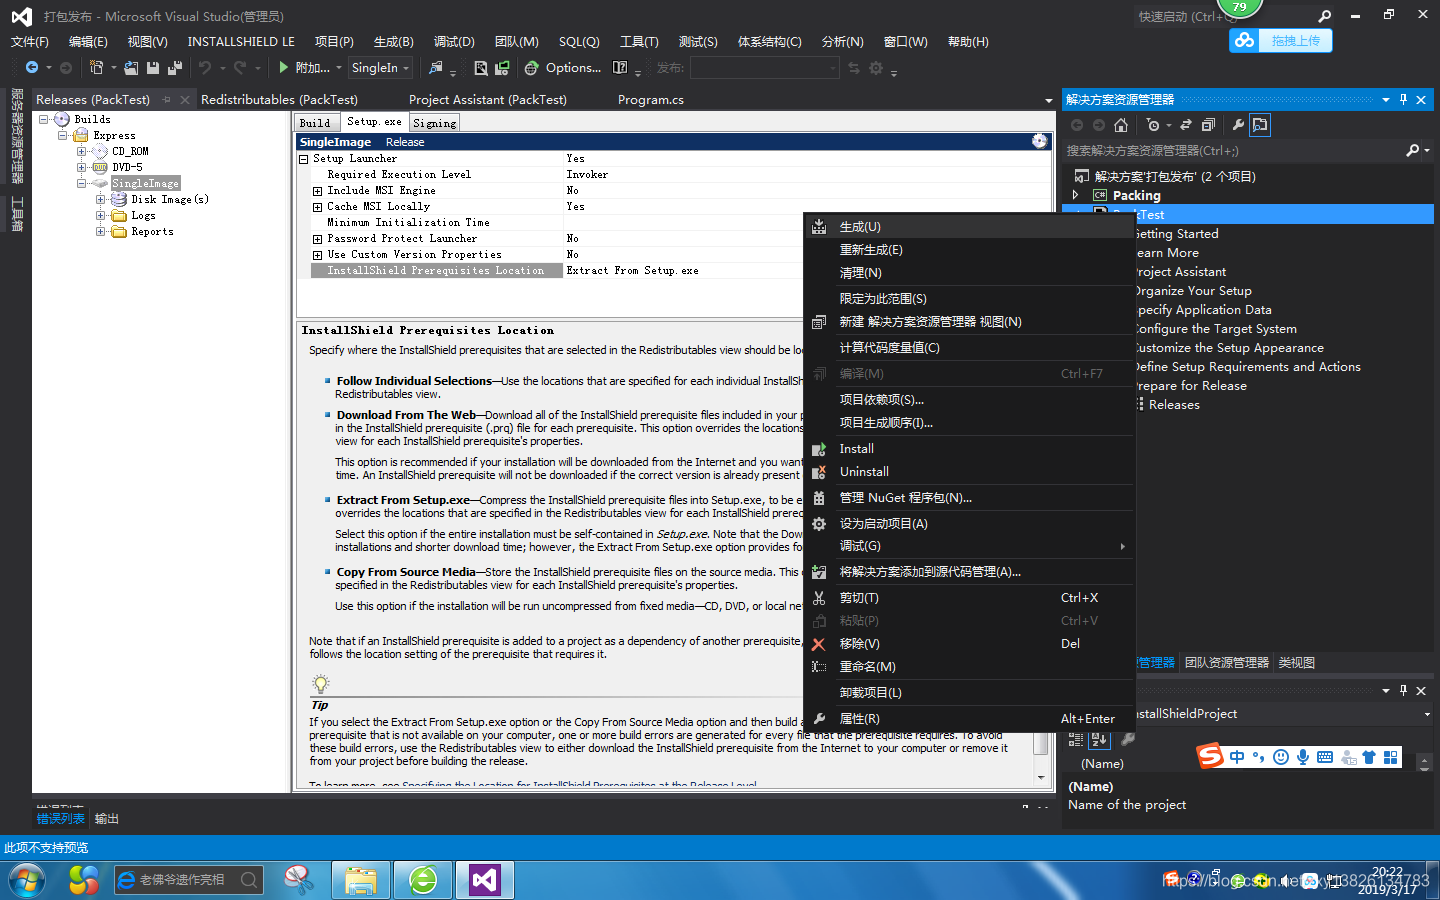Screen dimensions: 1440x900
Task: Open the 错误列表 bottom tab
Action: (61, 819)
